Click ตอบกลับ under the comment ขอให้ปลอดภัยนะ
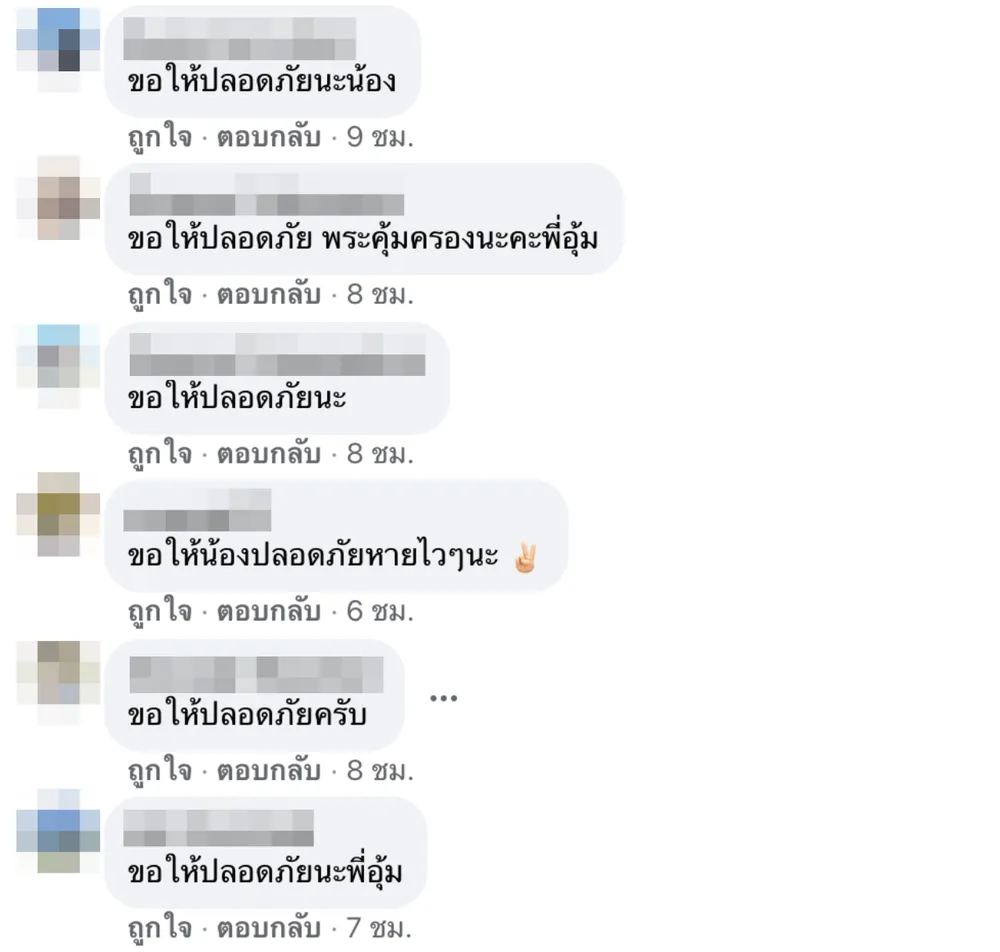This screenshot has width=1000, height=952. 268,453
